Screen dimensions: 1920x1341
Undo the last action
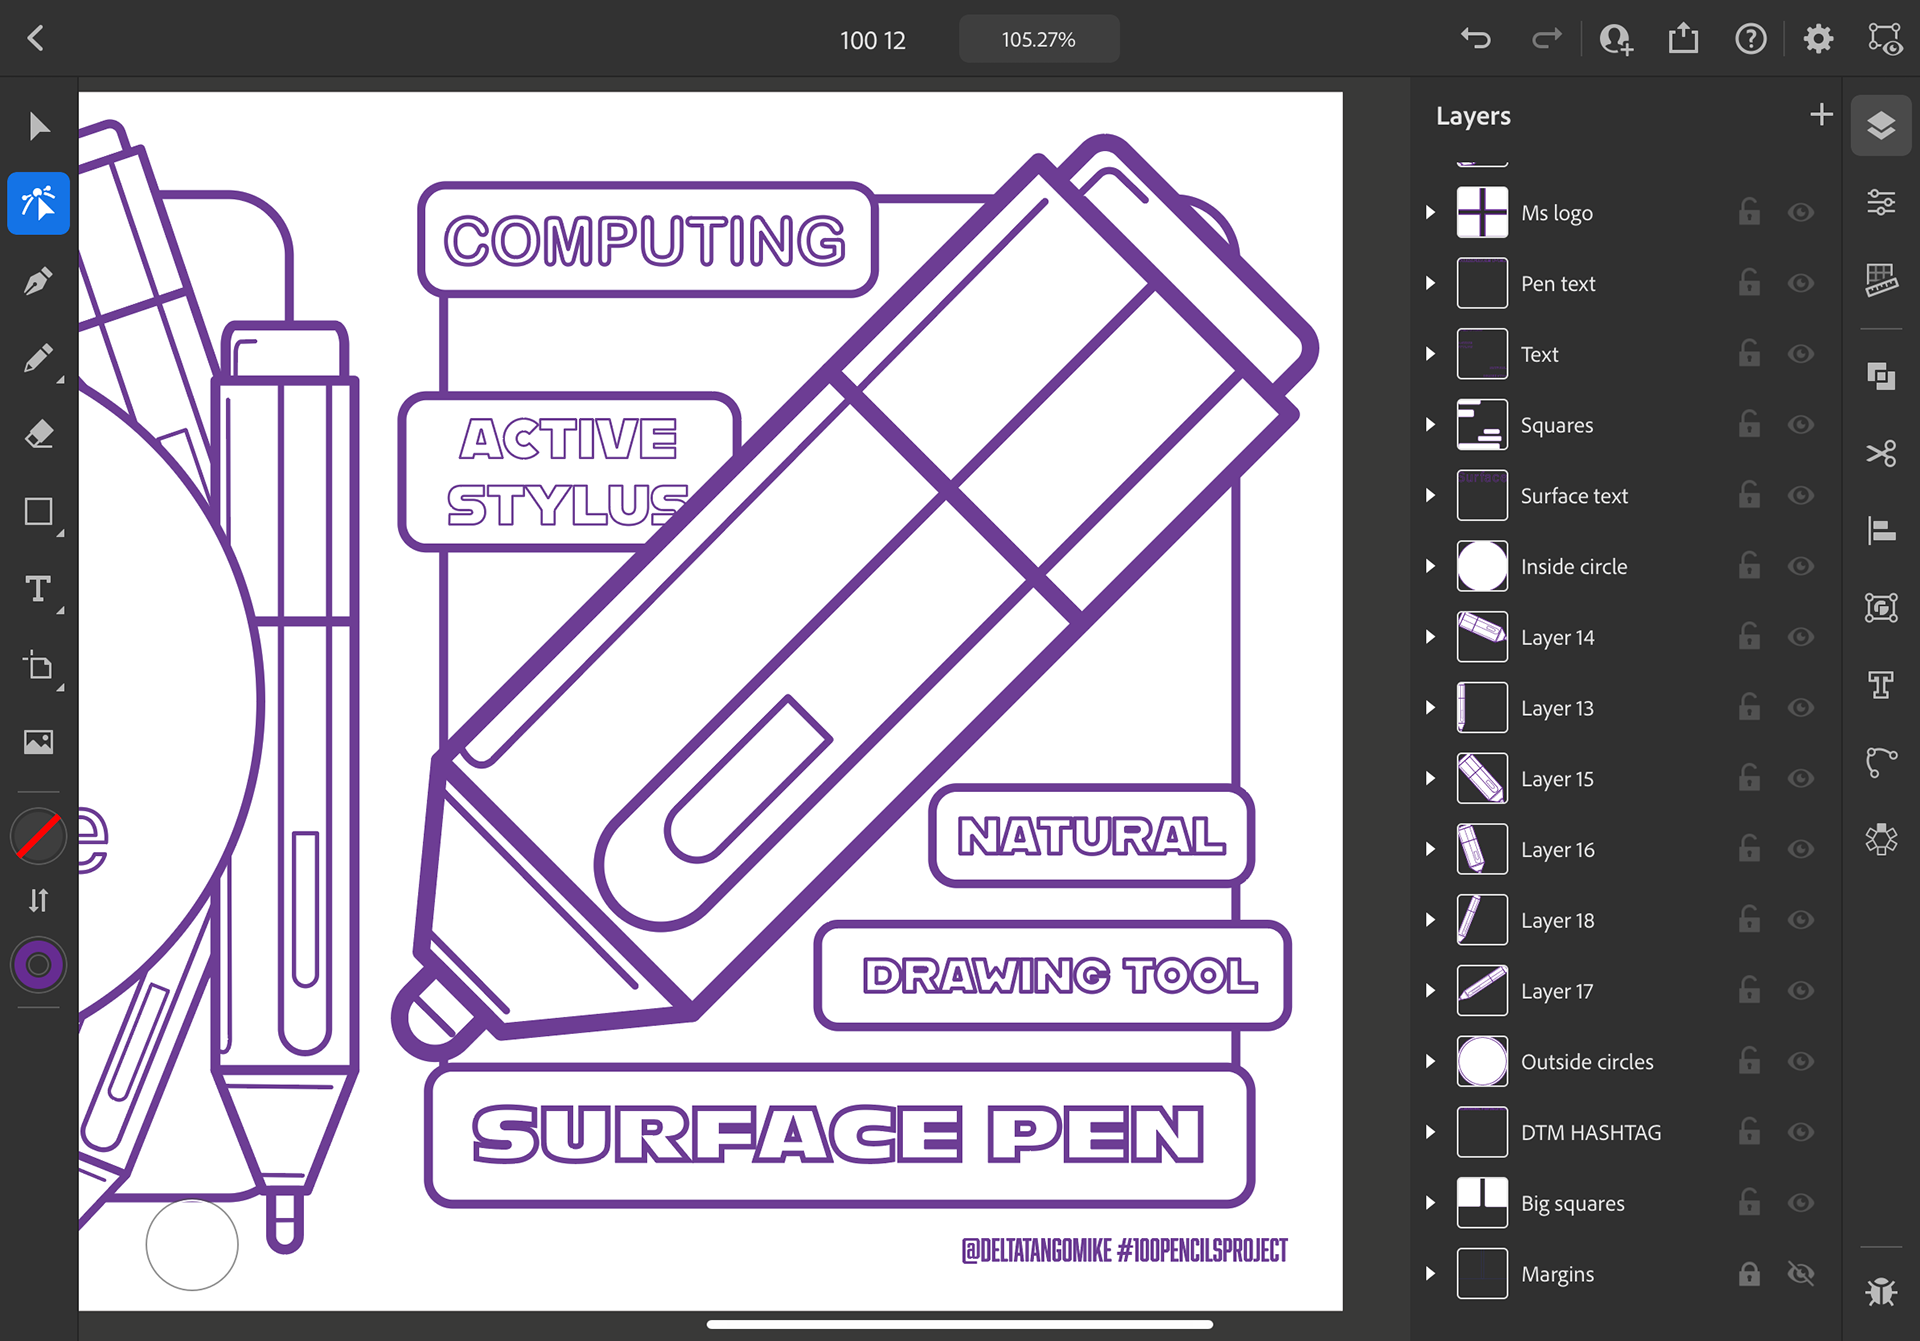pyautogui.click(x=1476, y=39)
